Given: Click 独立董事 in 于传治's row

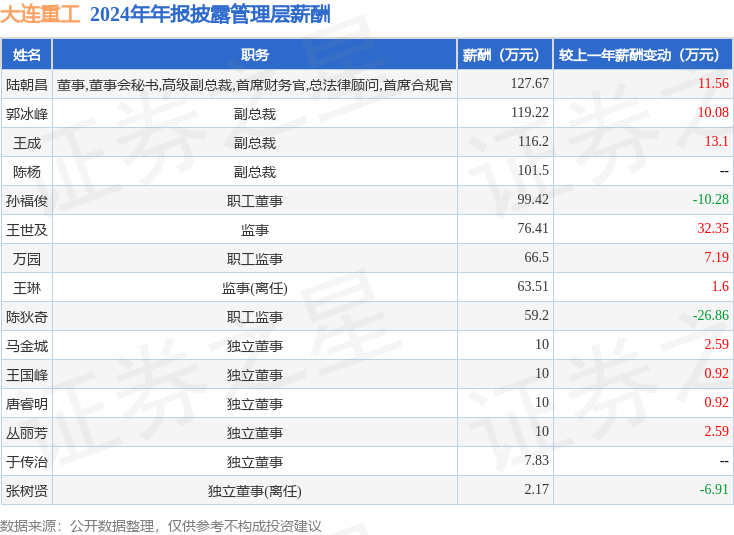Looking at the screenshot, I should coord(255,462).
